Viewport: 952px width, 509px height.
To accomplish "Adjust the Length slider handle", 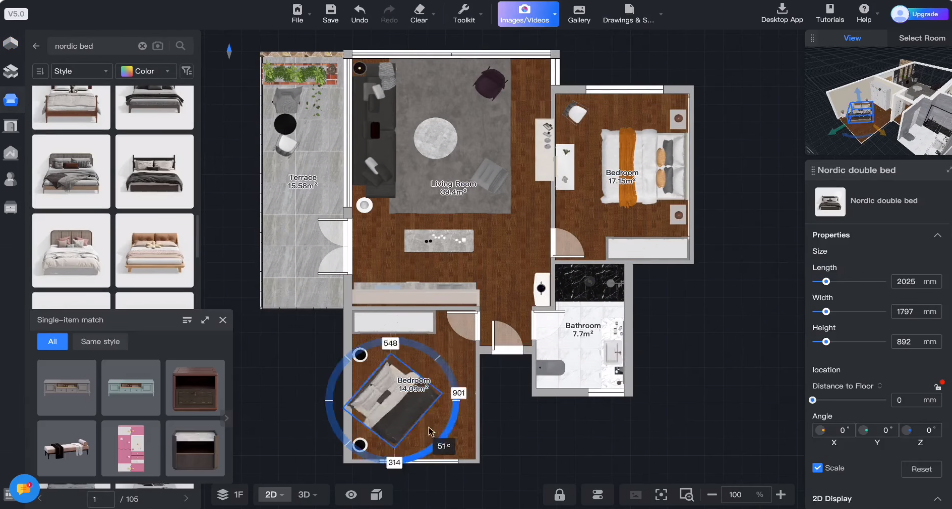I will (x=826, y=281).
